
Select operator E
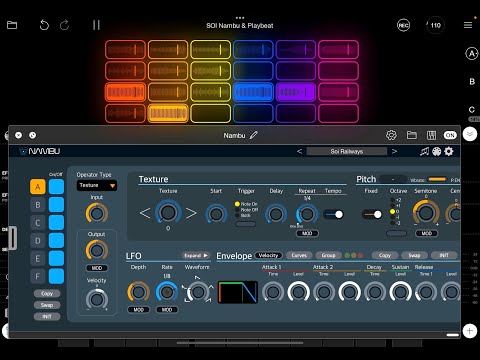coord(38,259)
